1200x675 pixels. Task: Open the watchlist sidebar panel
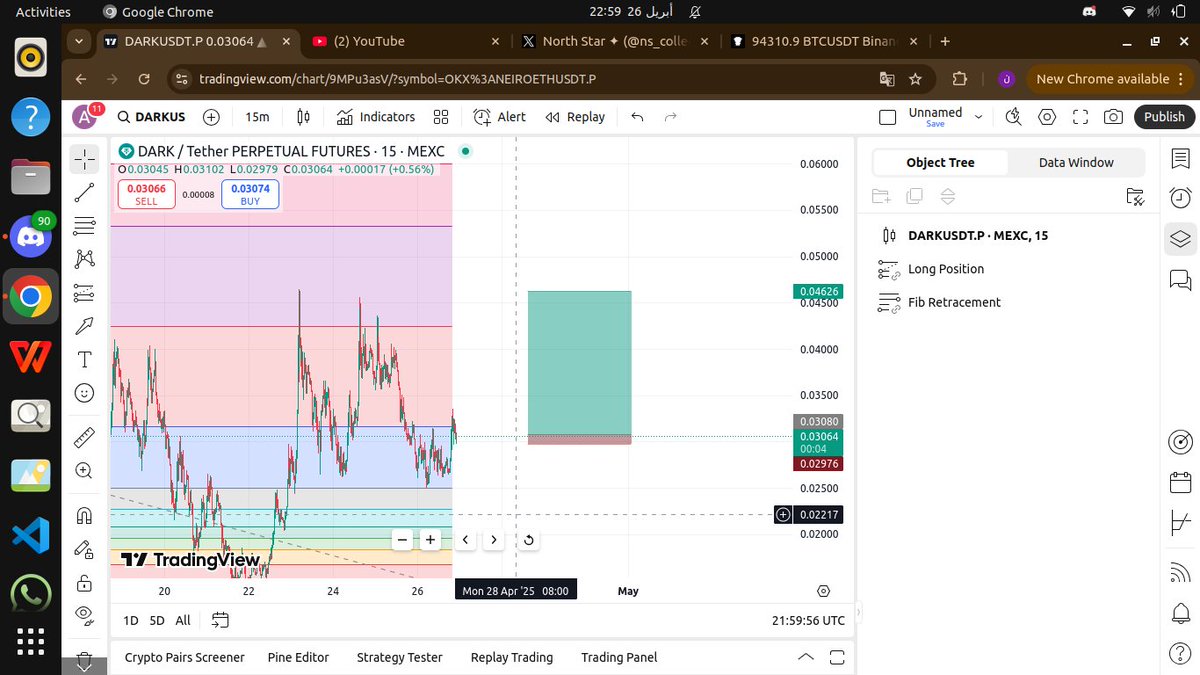1180,158
